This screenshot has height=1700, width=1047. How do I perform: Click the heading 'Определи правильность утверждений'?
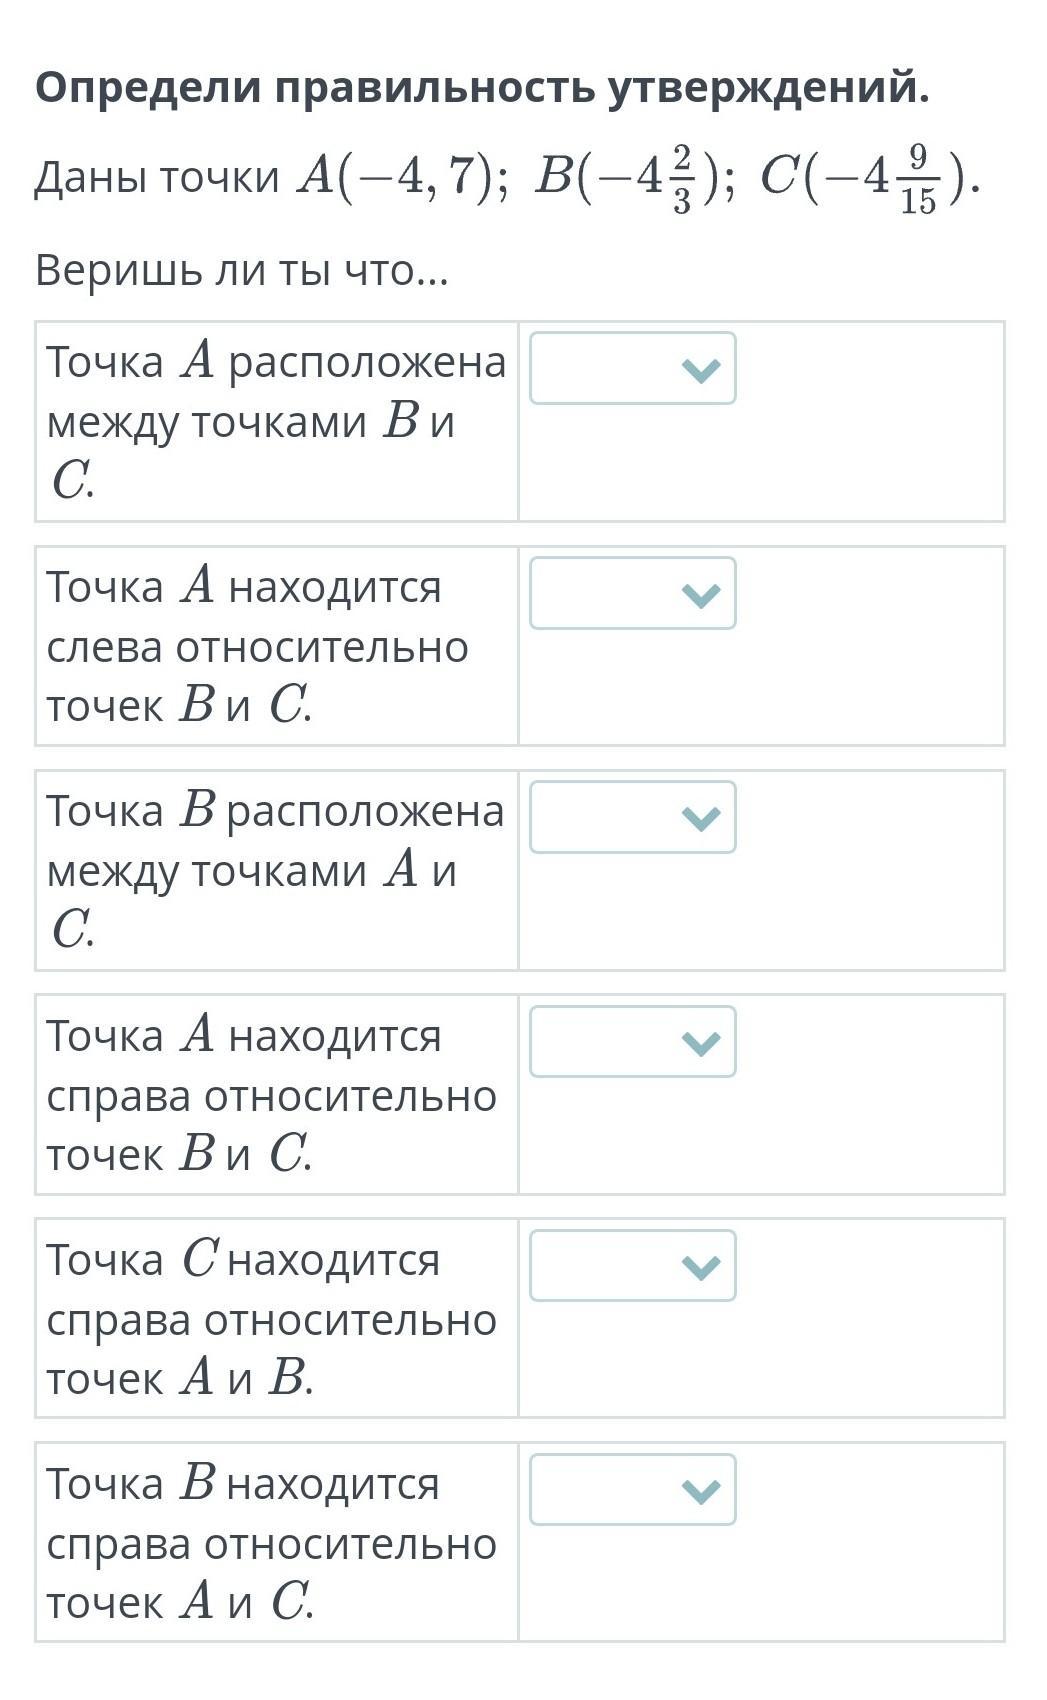tap(482, 88)
